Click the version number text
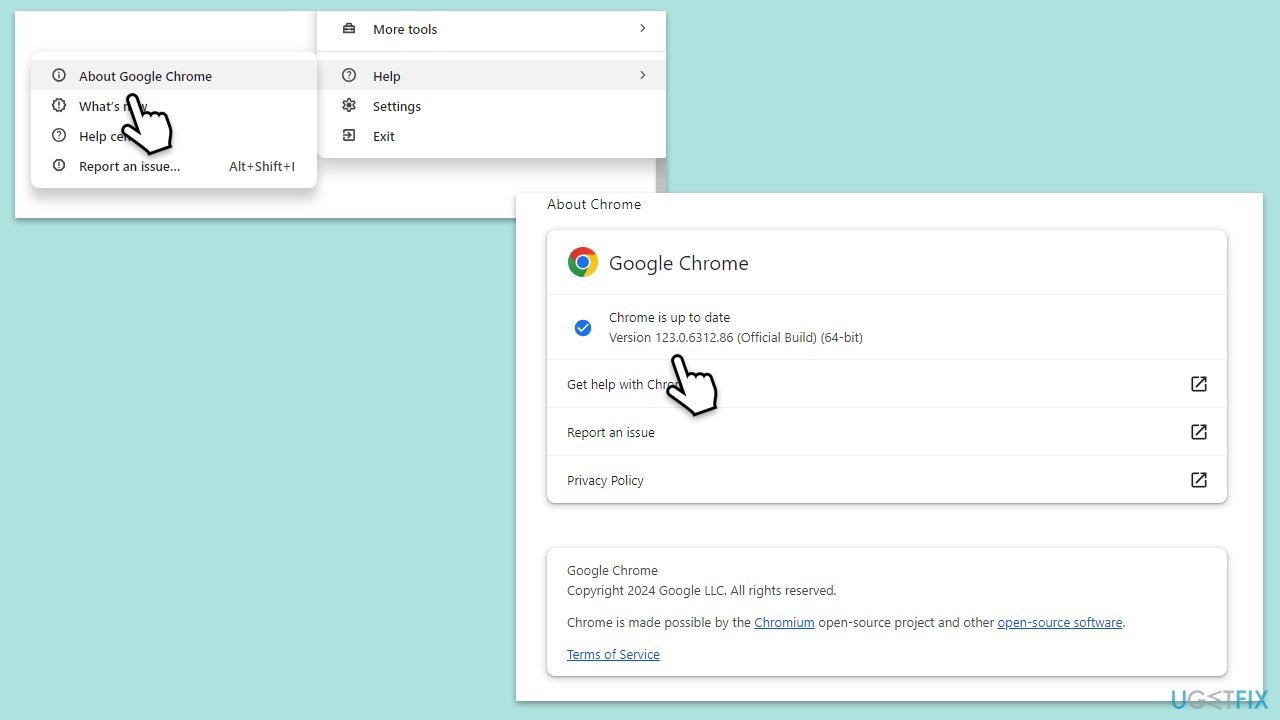This screenshot has height=720, width=1280. [x=736, y=338]
